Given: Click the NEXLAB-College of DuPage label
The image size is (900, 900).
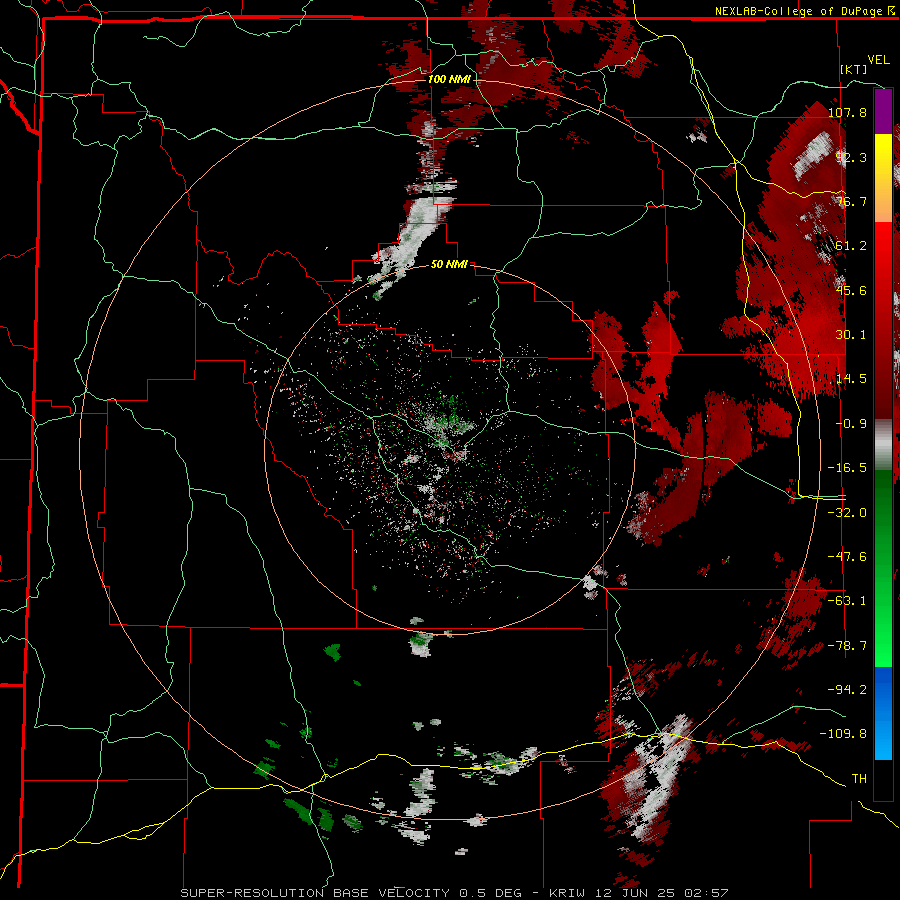Looking at the screenshot, I should [807, 11].
